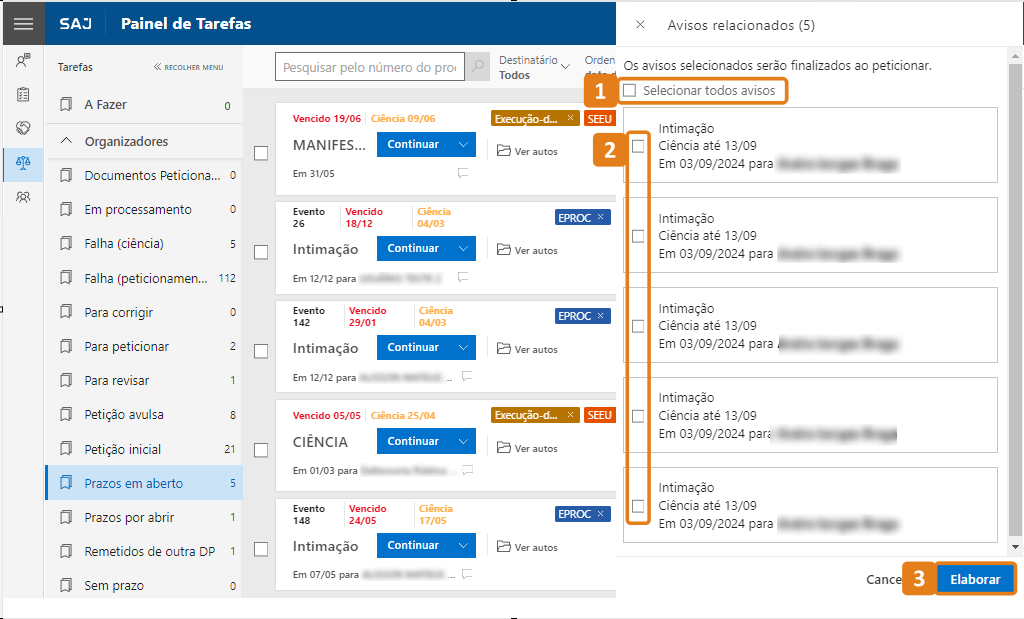Remove the EPROC tag on the Evento 142 card
Screen dimensions: 1024x619
click(x=601, y=315)
